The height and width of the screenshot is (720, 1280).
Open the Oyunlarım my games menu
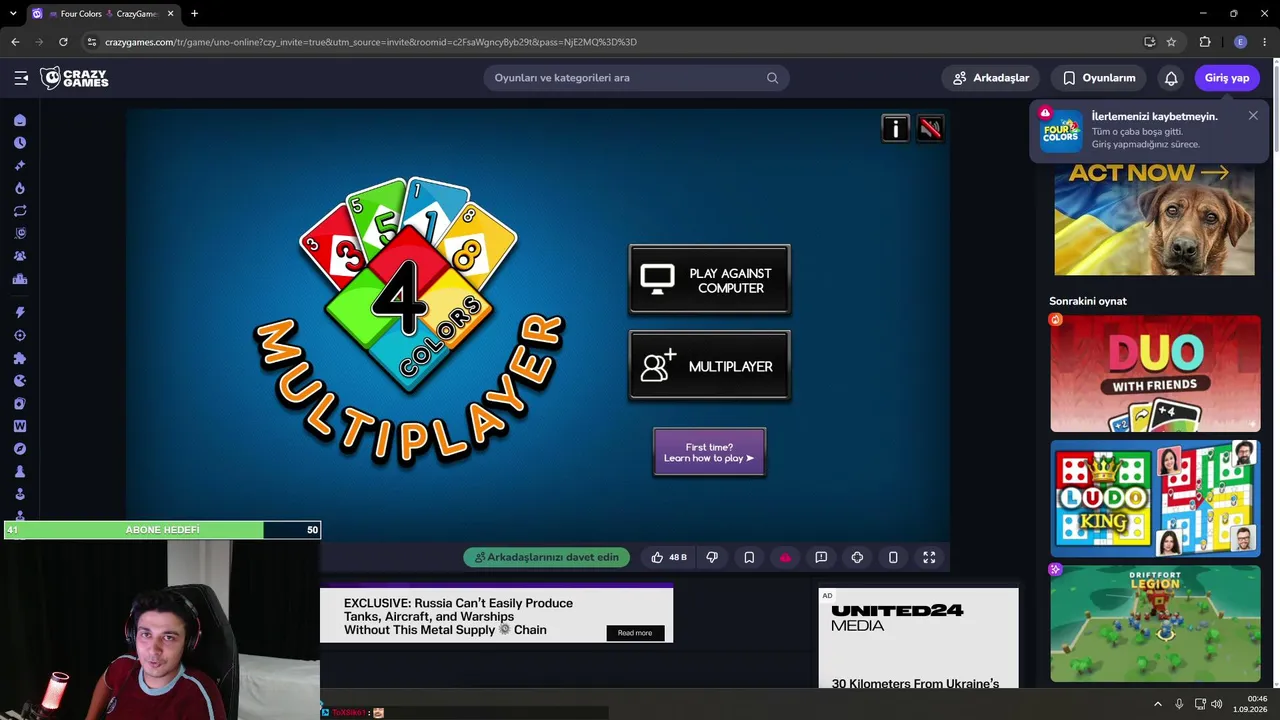click(x=1099, y=78)
